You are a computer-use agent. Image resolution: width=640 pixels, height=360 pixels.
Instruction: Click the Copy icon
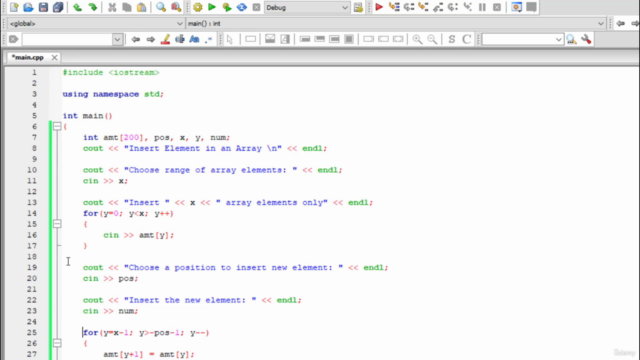127,7
